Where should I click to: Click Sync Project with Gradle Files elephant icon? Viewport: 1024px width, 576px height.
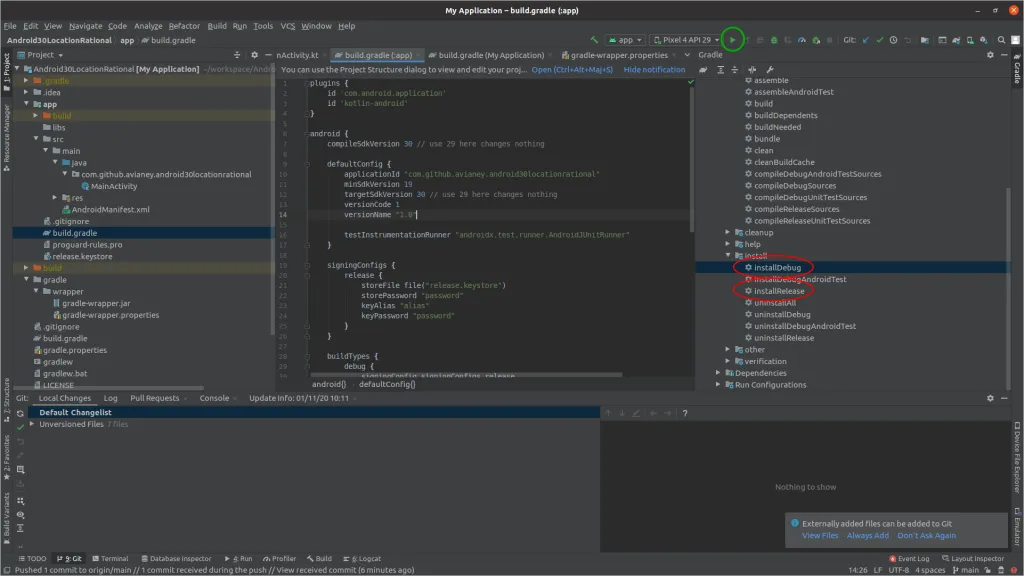pyautogui.click(x=956, y=40)
